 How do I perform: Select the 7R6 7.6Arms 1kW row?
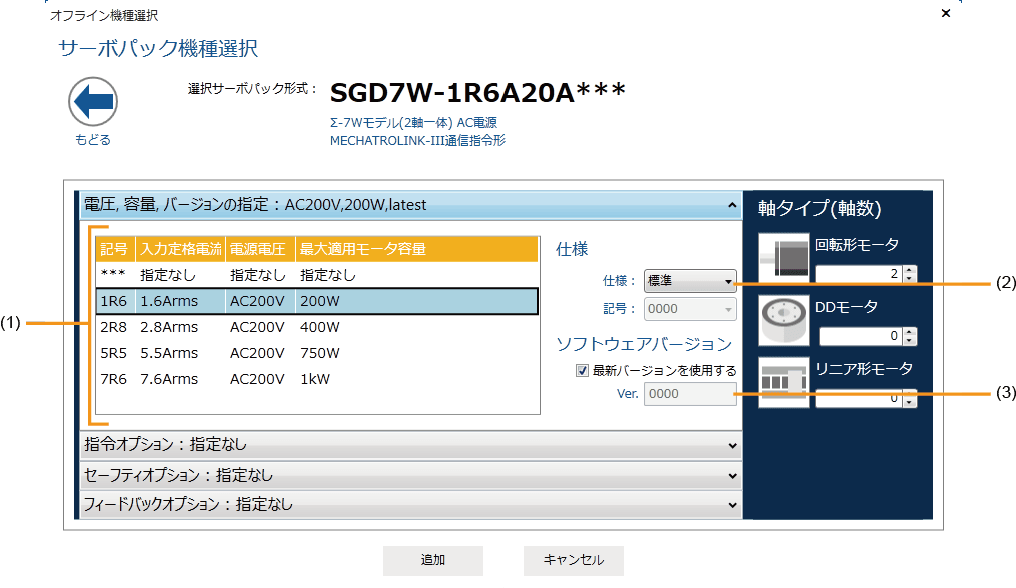click(x=317, y=379)
